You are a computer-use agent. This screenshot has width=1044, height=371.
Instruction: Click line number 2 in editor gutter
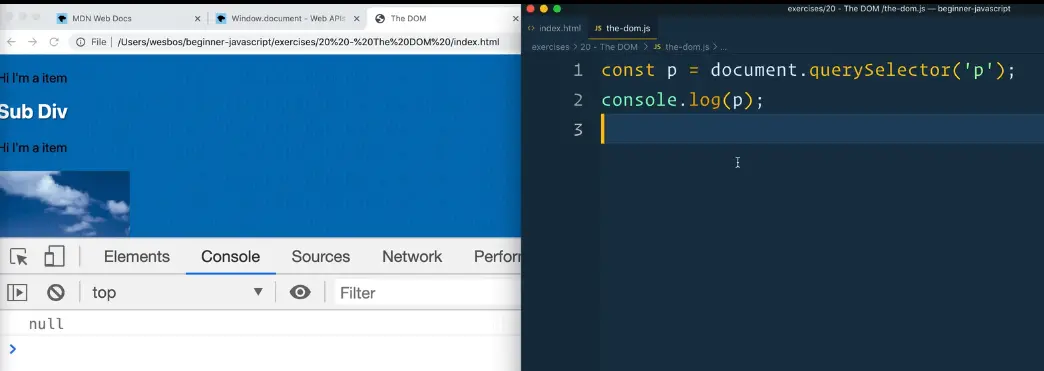577,101
